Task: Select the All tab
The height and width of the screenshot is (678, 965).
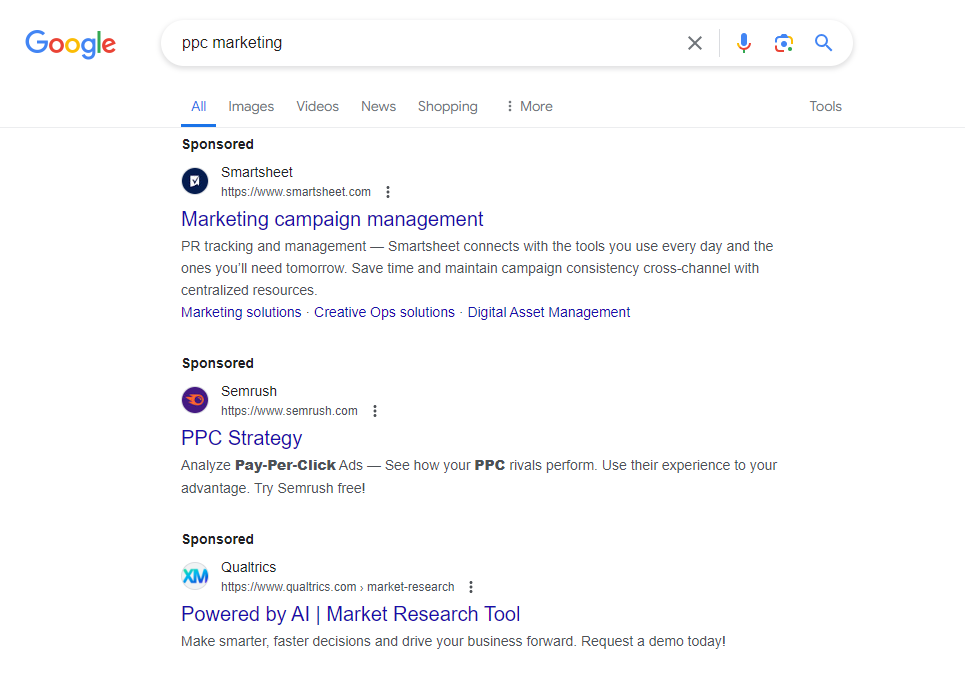Action: click(198, 106)
